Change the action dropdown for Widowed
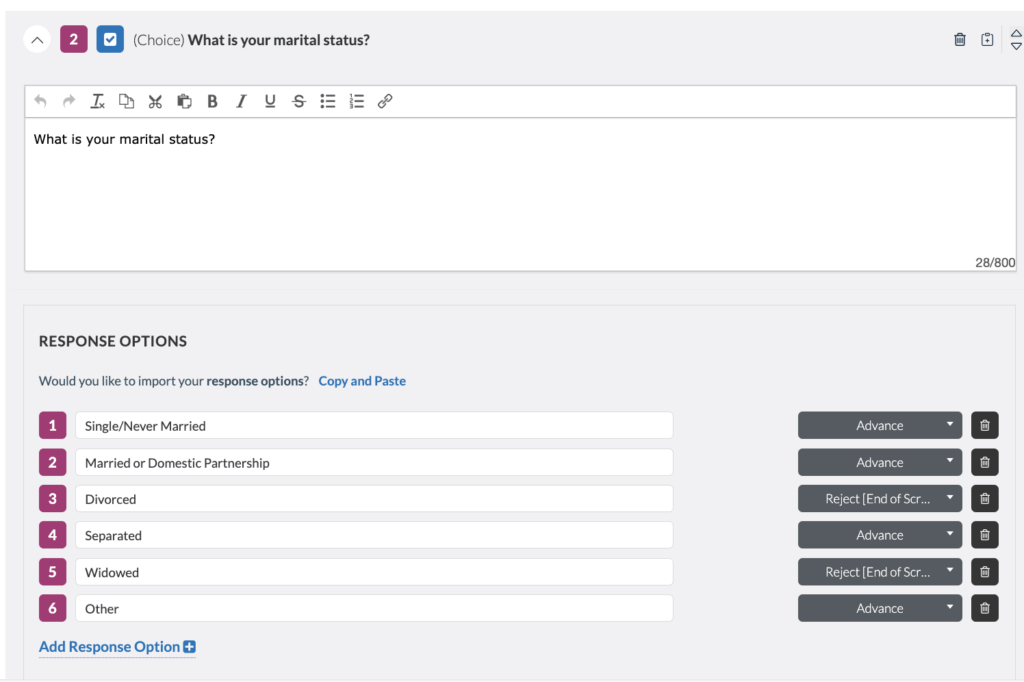The width and height of the screenshot is (1024, 682). (879, 571)
